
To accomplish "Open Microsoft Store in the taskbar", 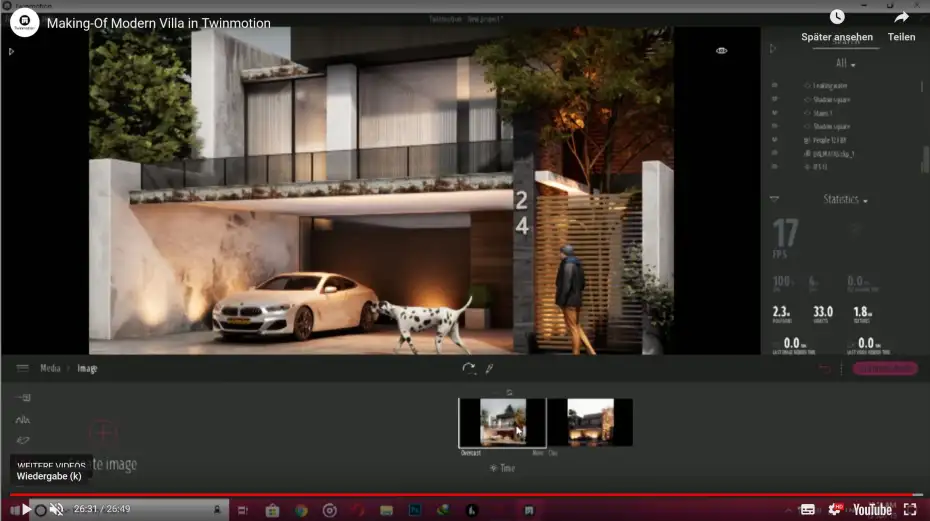I will pos(272,510).
